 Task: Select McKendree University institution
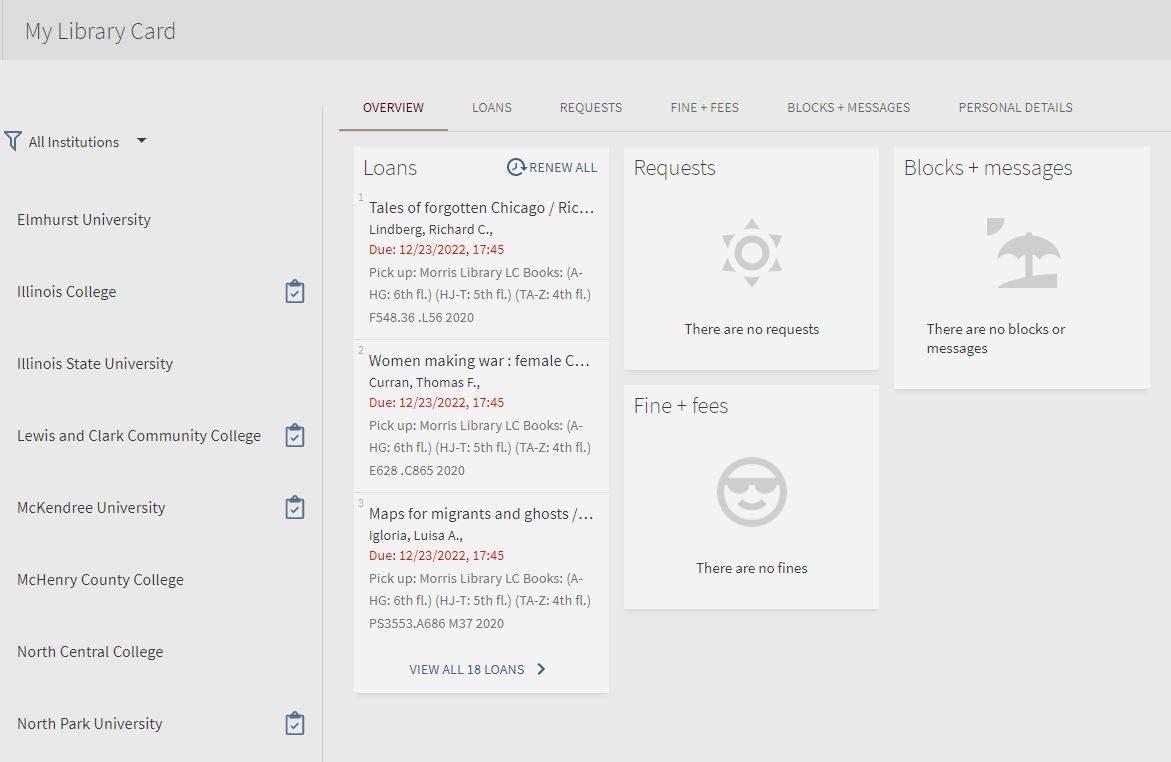pos(91,508)
